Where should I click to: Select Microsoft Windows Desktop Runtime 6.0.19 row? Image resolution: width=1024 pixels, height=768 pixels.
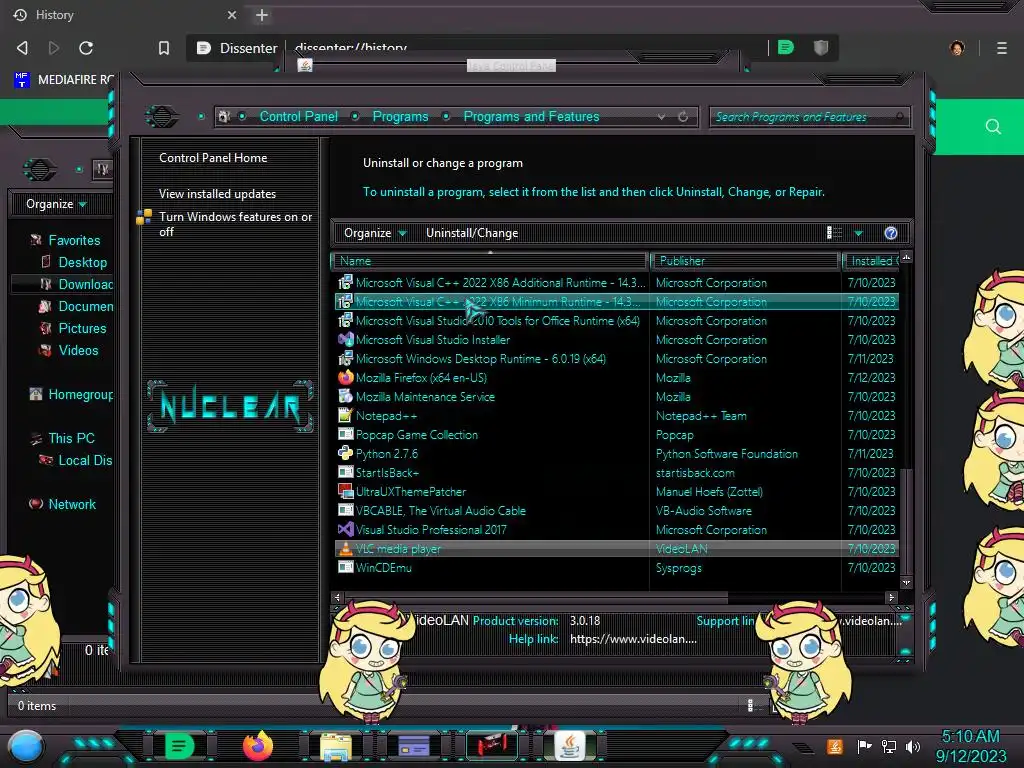point(616,359)
